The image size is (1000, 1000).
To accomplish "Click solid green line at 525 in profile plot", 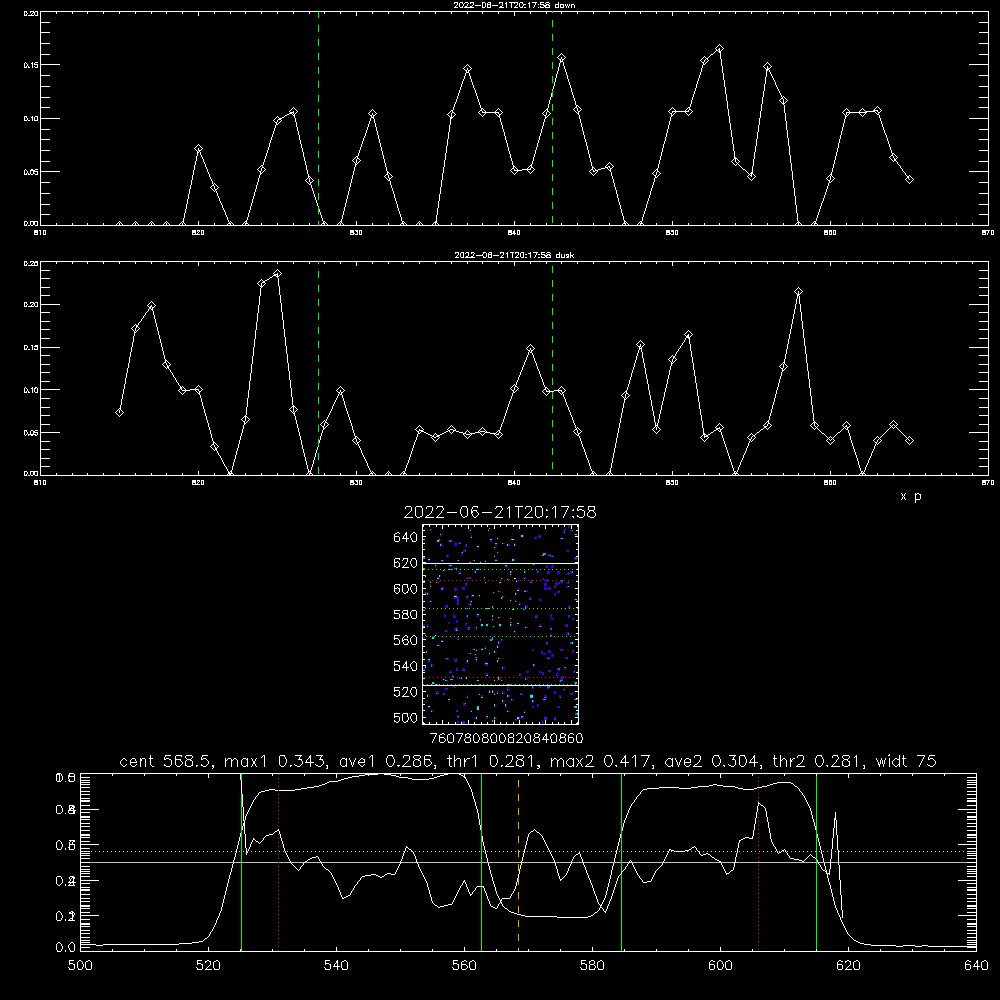I will click(241, 864).
